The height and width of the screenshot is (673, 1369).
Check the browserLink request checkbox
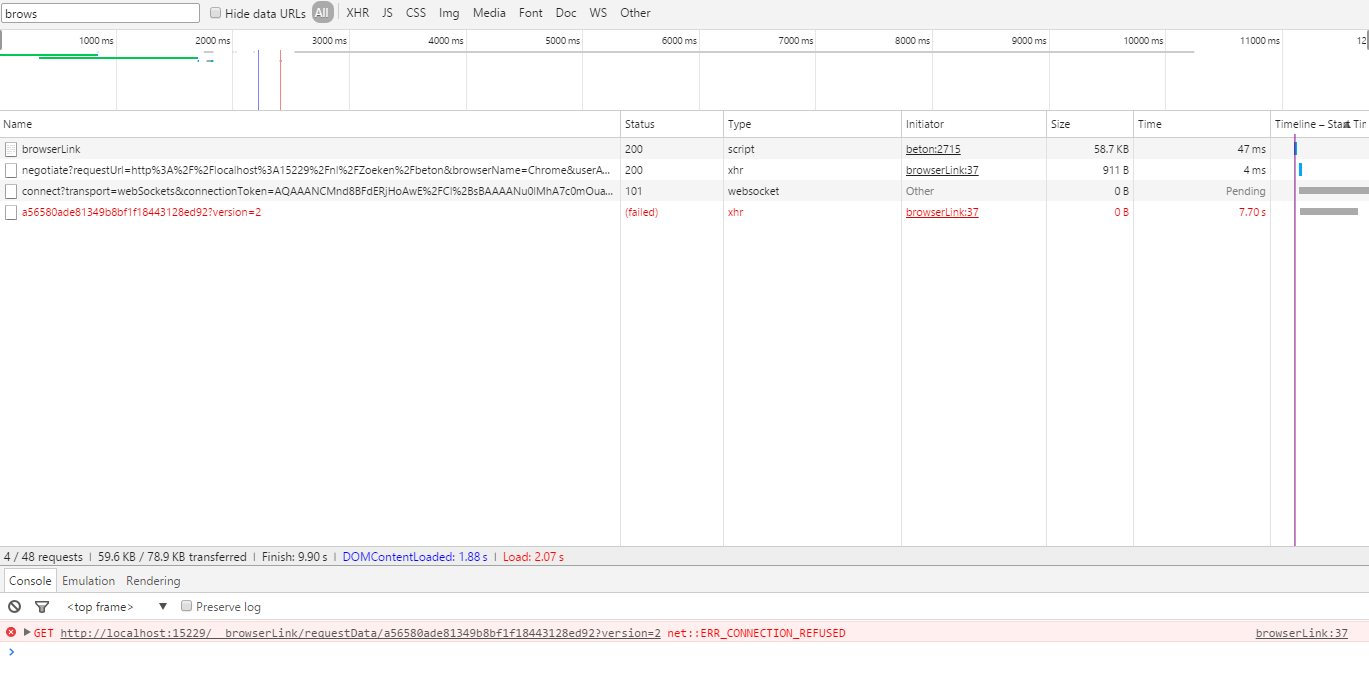(x=10, y=148)
